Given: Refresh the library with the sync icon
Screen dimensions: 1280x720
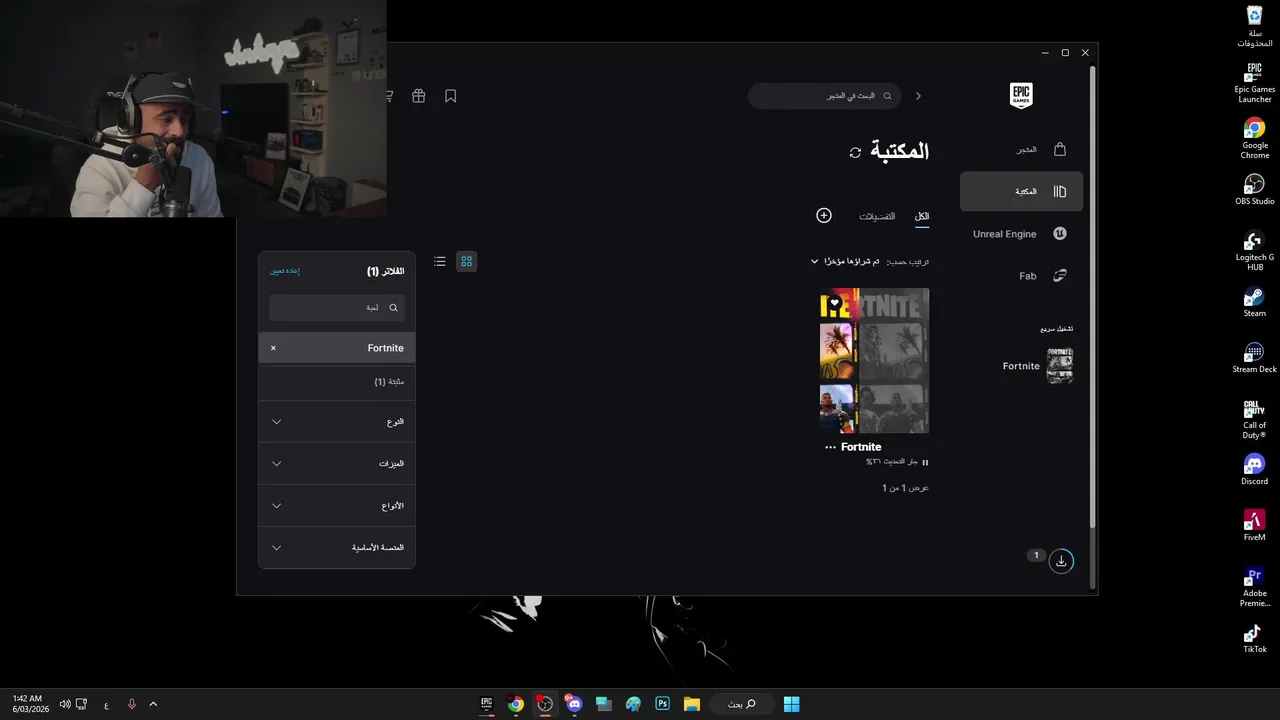Looking at the screenshot, I should point(855,152).
